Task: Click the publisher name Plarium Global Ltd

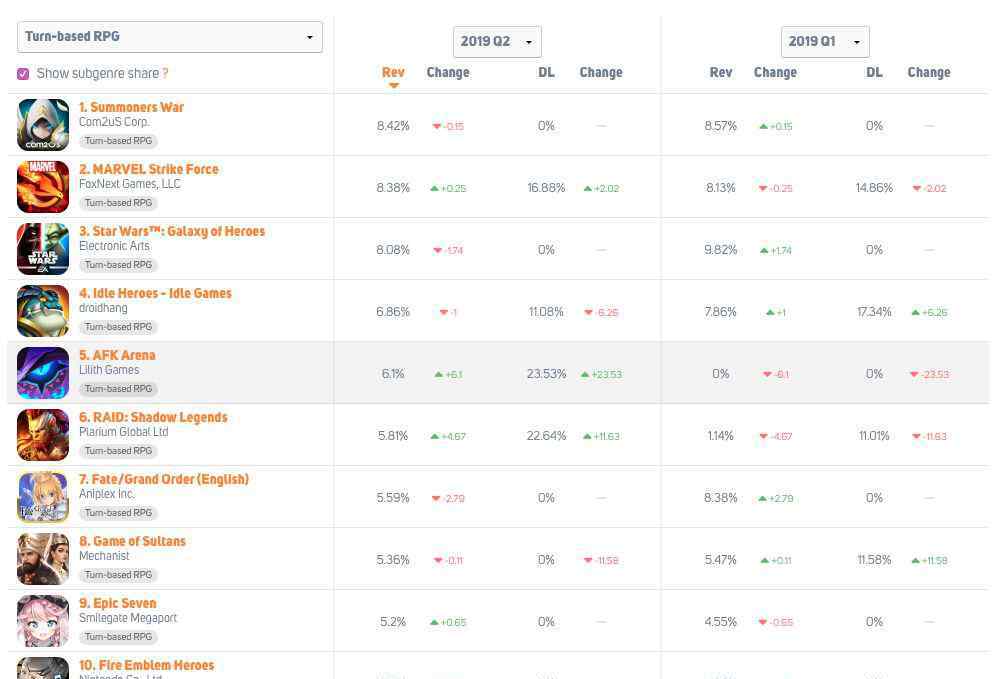Action: (123, 432)
